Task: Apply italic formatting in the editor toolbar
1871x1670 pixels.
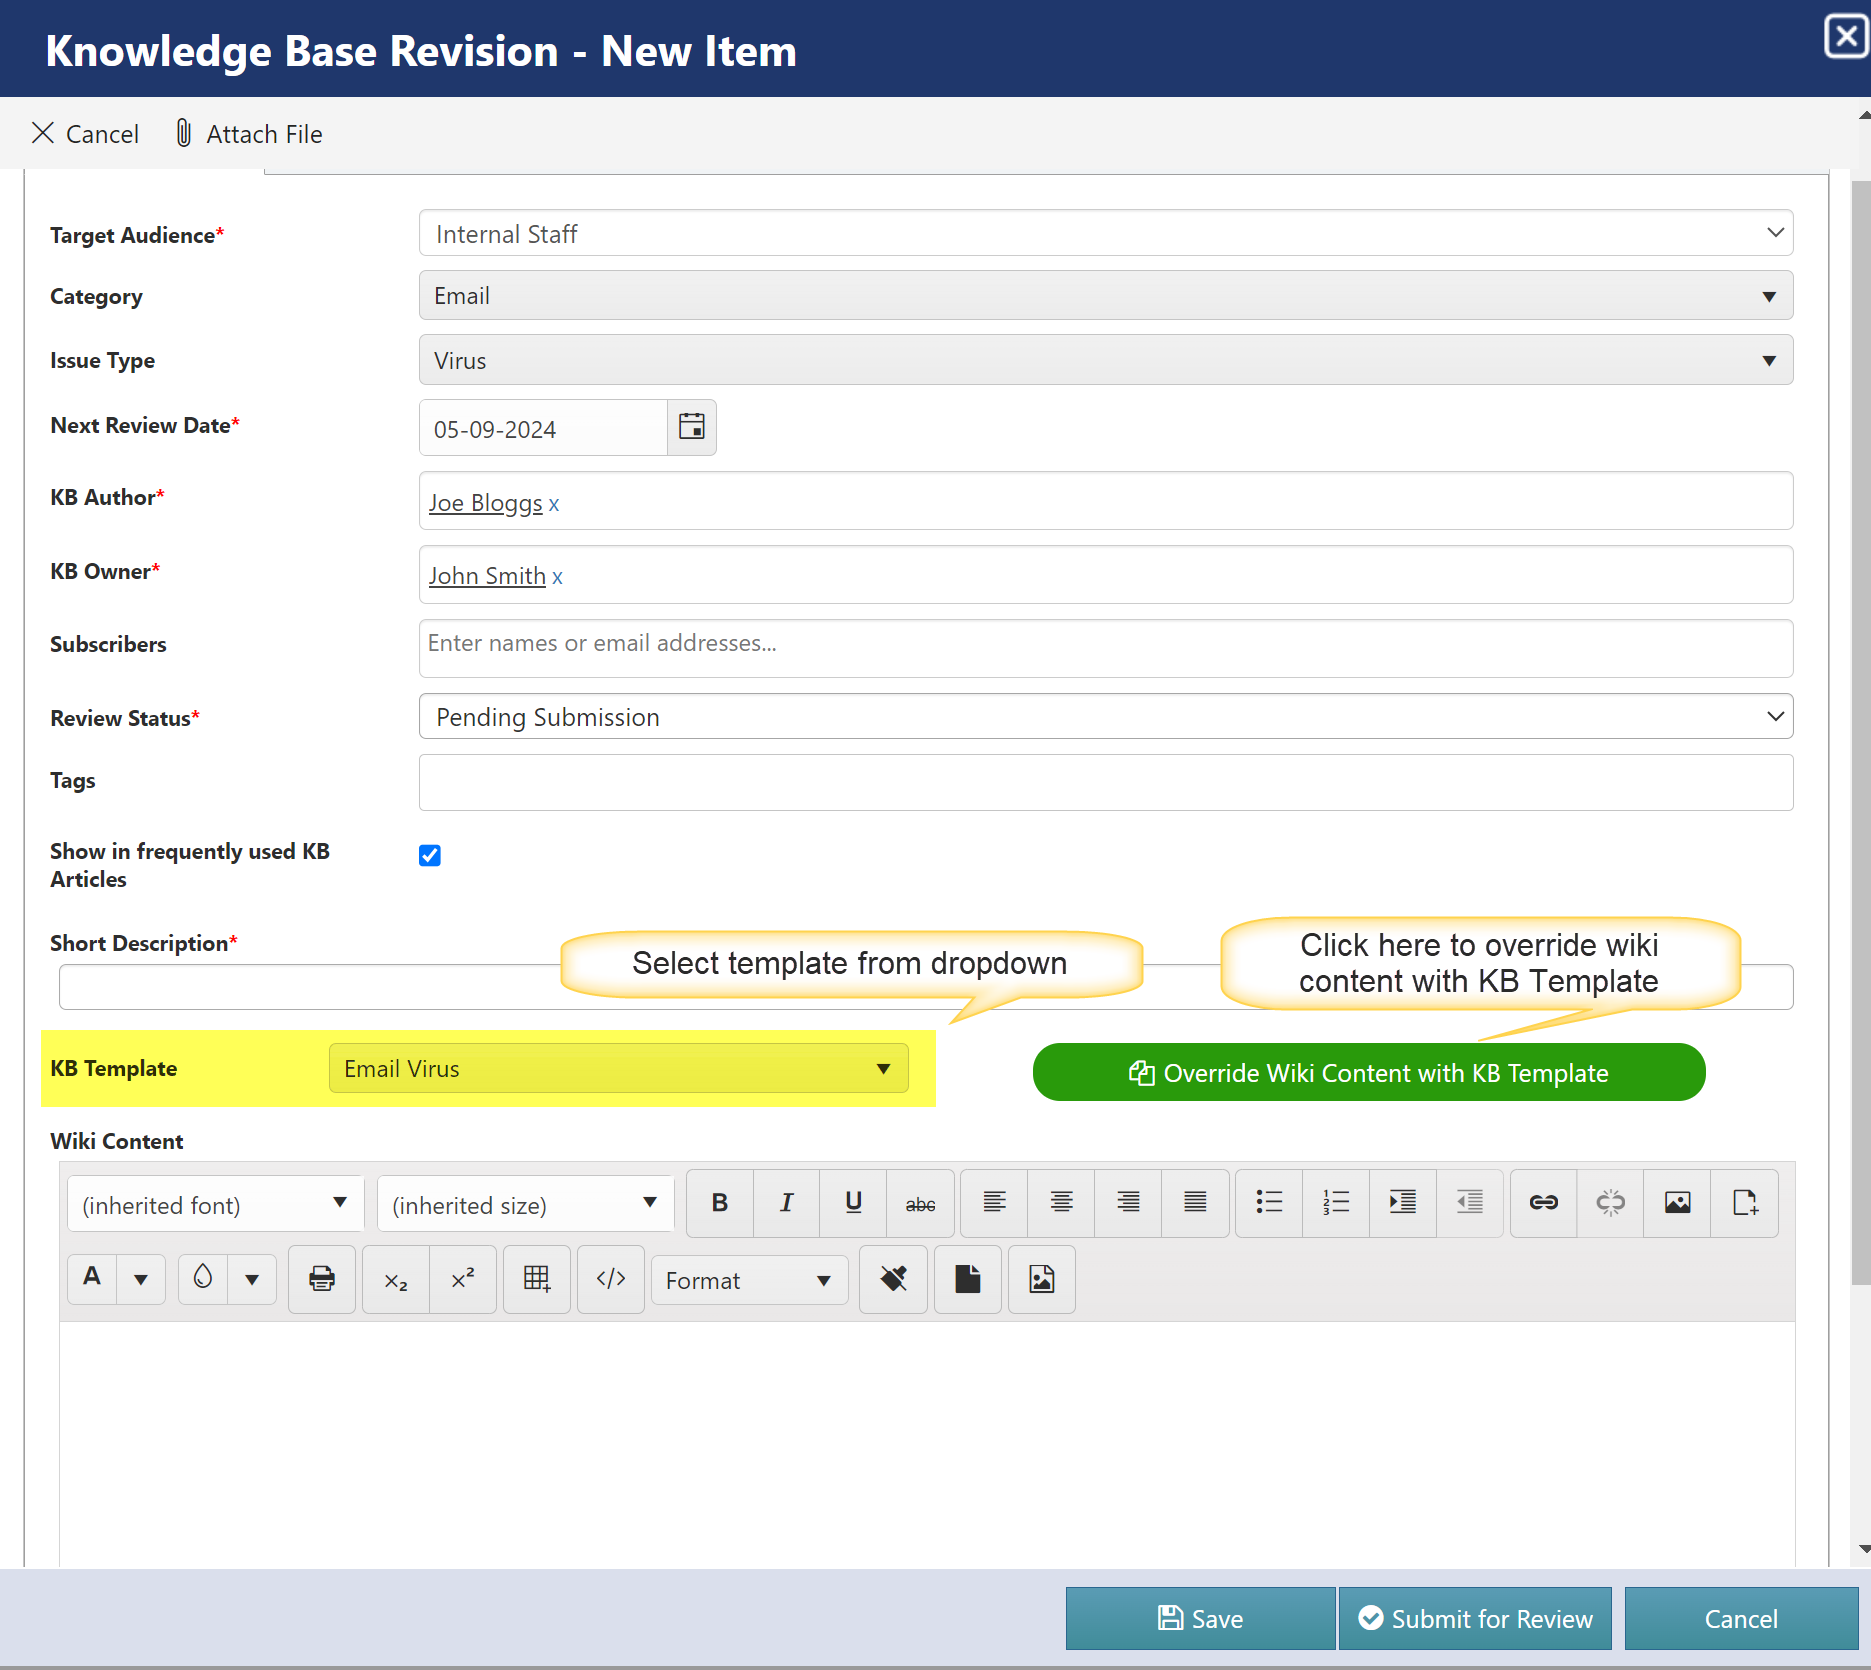Action: (x=786, y=1203)
